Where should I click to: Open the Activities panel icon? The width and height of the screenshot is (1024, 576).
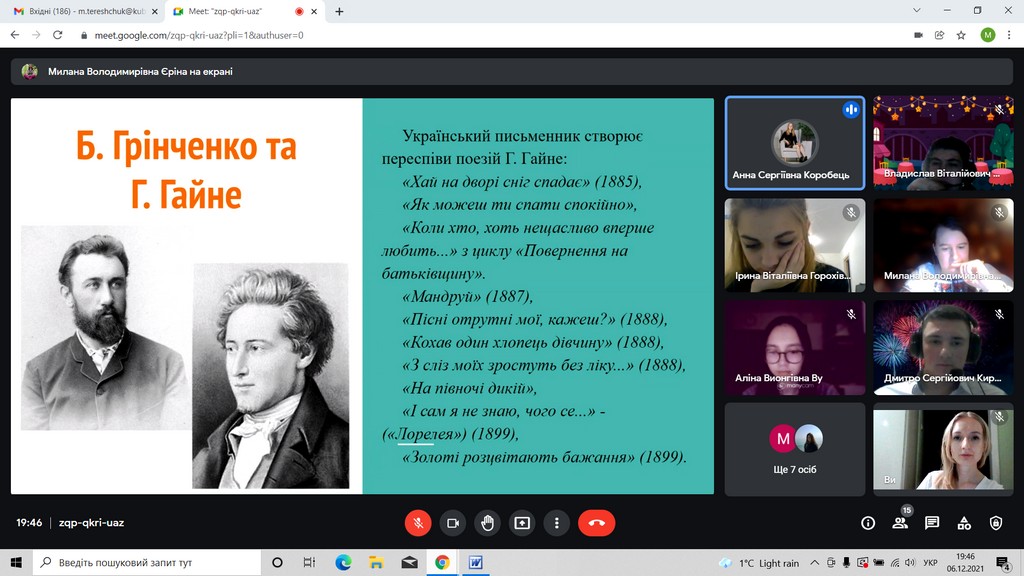click(964, 522)
